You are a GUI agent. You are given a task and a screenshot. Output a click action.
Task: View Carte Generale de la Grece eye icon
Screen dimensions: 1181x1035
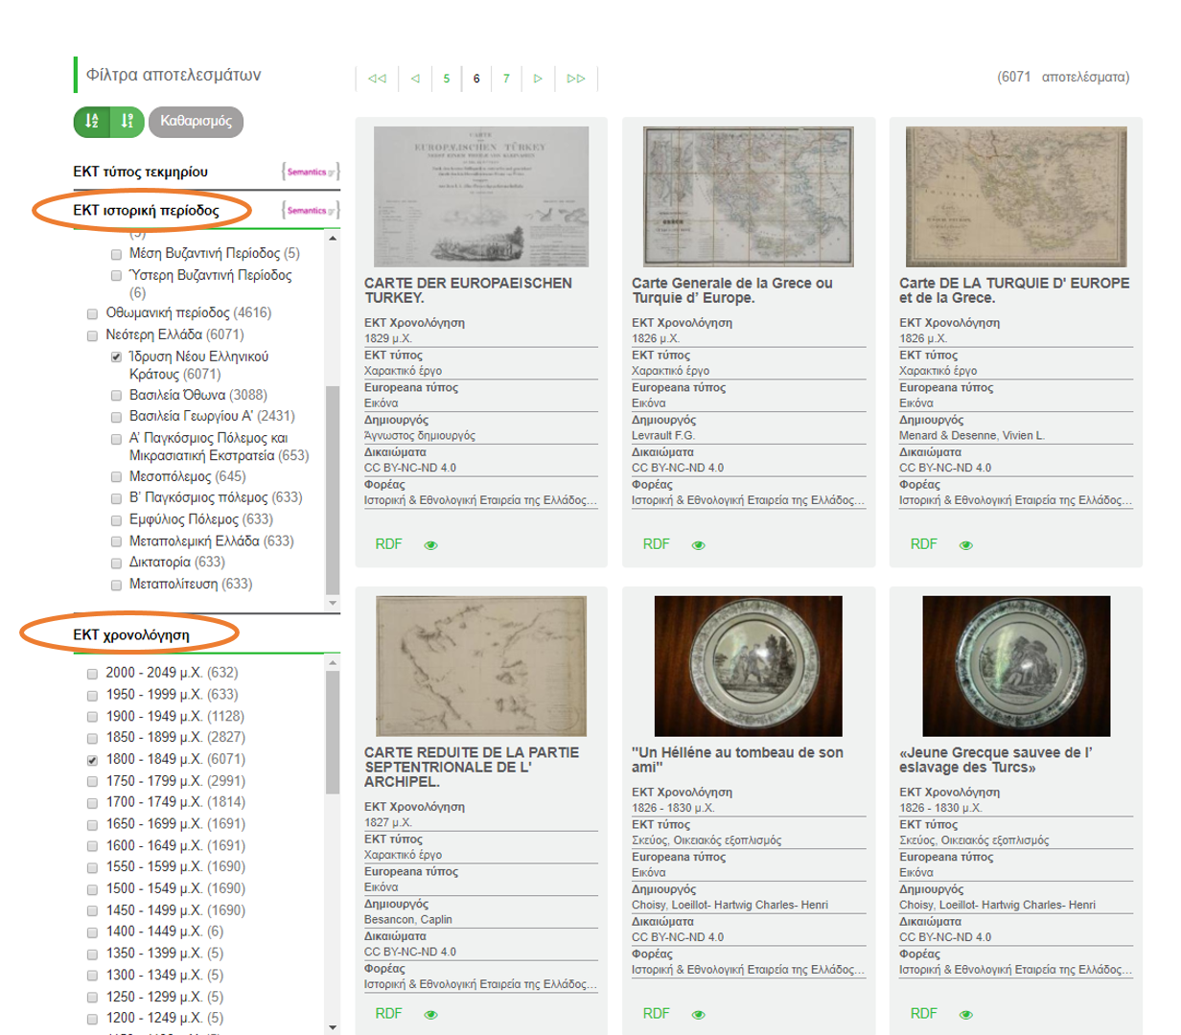coord(698,545)
